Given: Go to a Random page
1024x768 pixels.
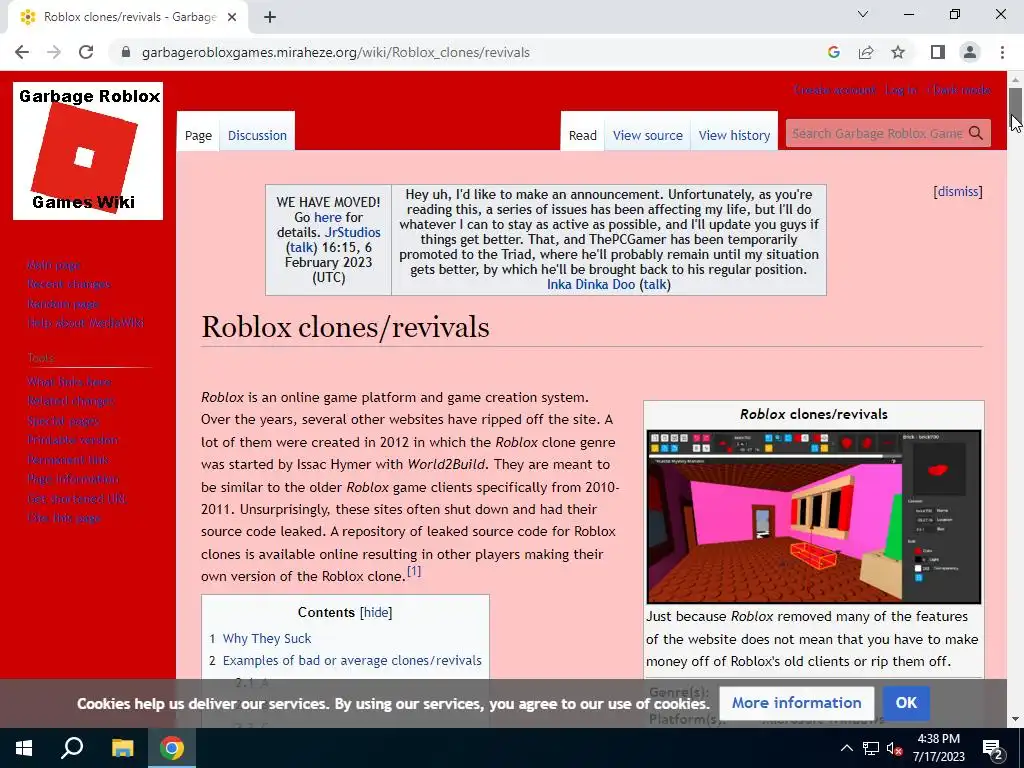Looking at the screenshot, I should coord(63,304).
